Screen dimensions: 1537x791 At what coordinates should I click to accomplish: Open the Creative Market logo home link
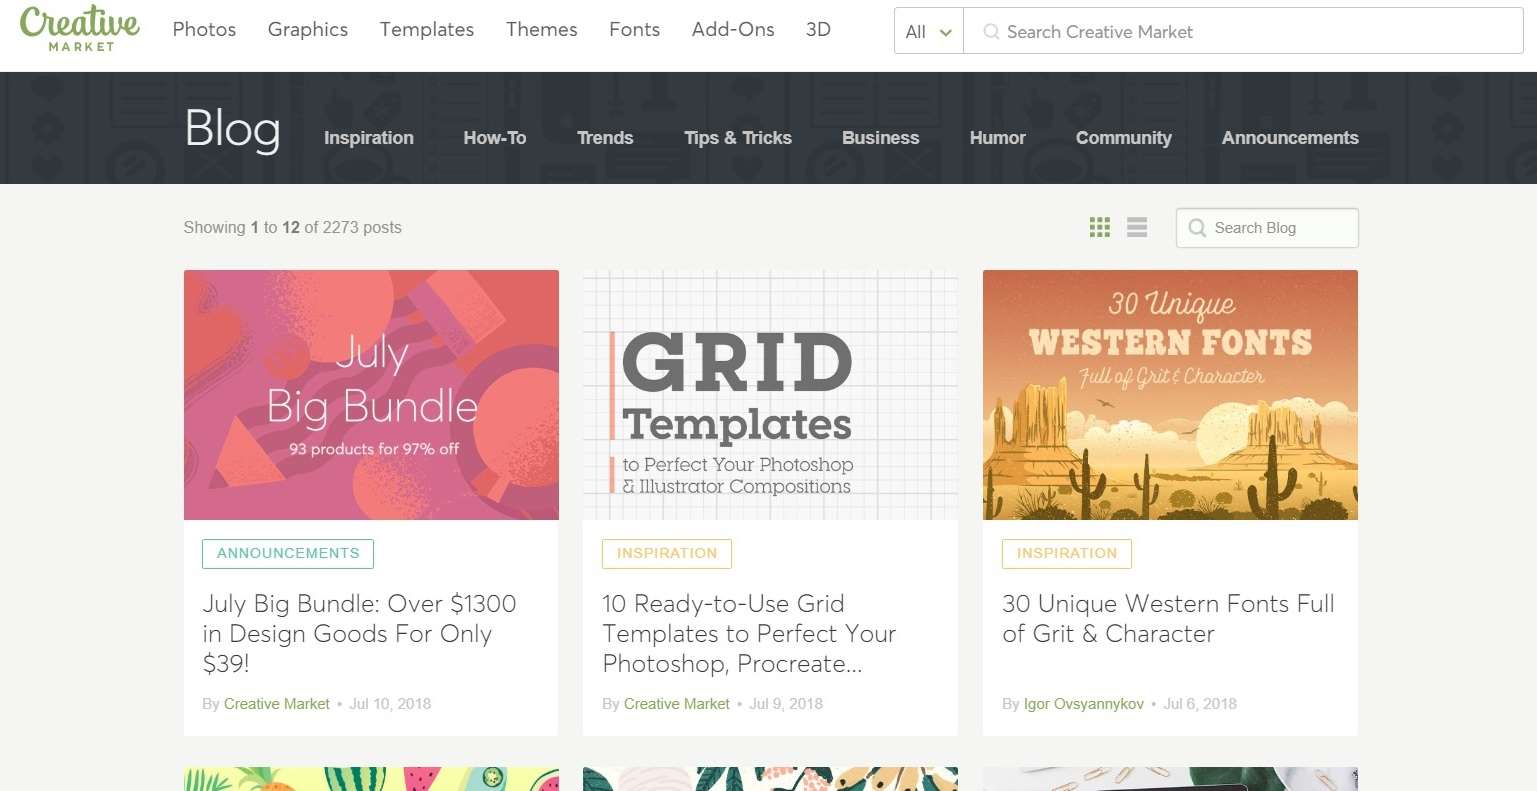[x=80, y=29]
